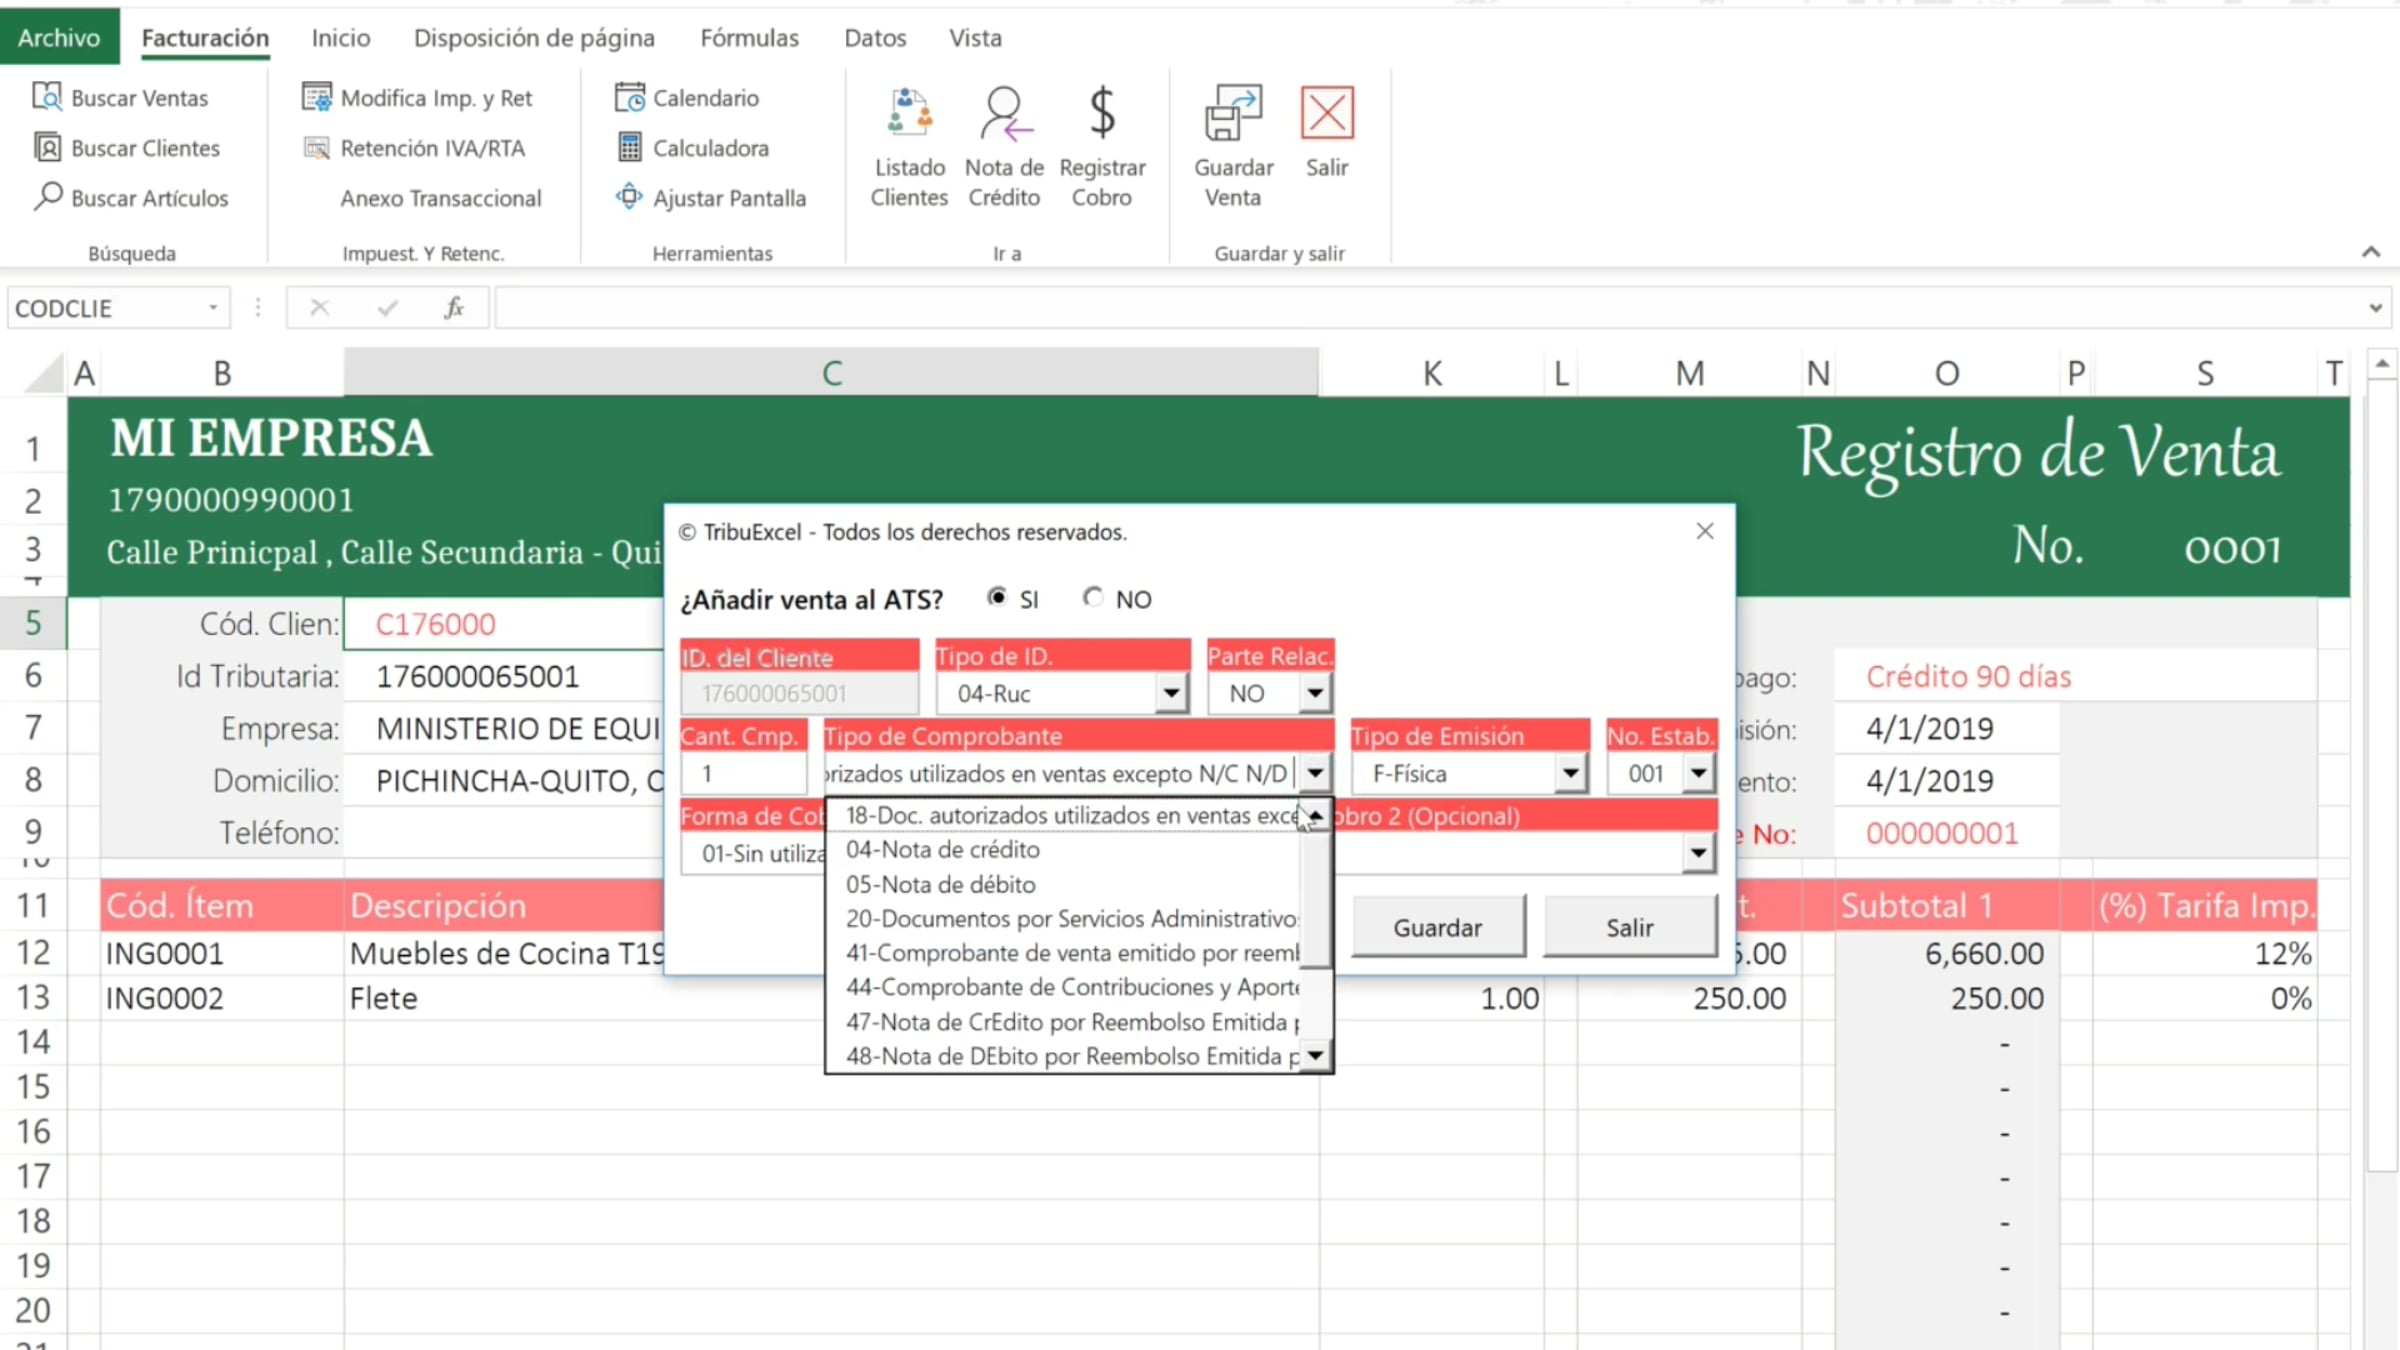Select column O header

[1946, 373]
